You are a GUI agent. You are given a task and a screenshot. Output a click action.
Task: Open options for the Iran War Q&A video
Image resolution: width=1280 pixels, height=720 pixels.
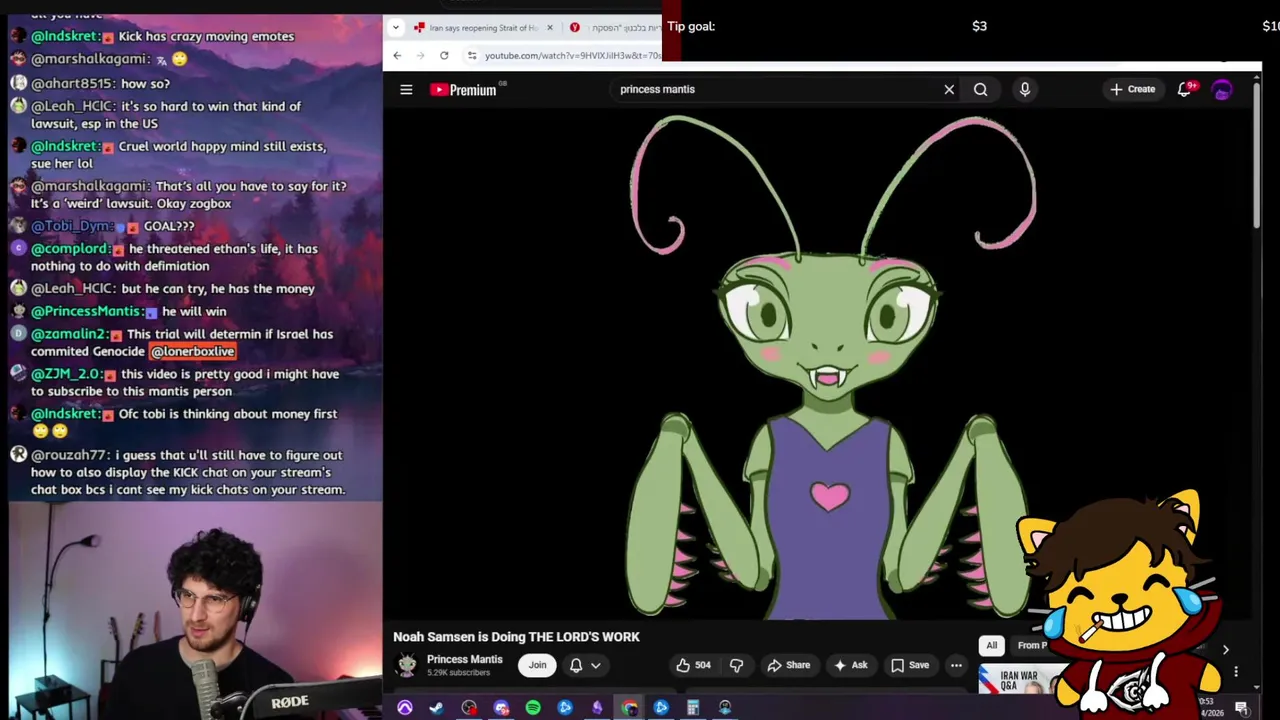1236,672
